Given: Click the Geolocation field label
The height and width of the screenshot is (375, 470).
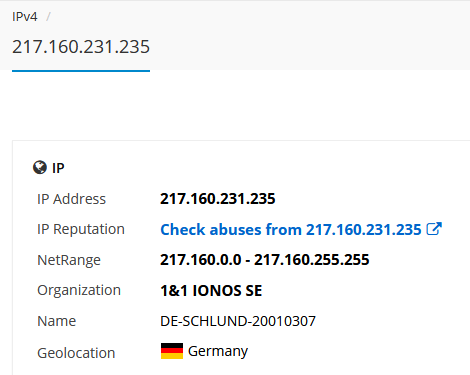Looking at the screenshot, I should (x=76, y=353).
